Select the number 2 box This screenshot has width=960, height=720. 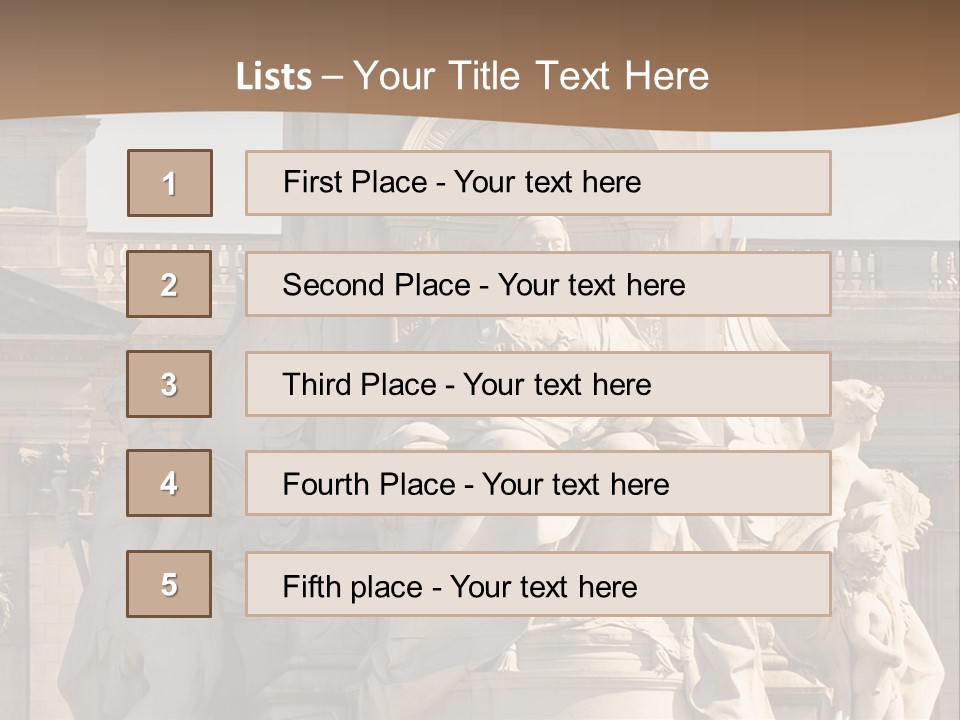[x=169, y=284]
